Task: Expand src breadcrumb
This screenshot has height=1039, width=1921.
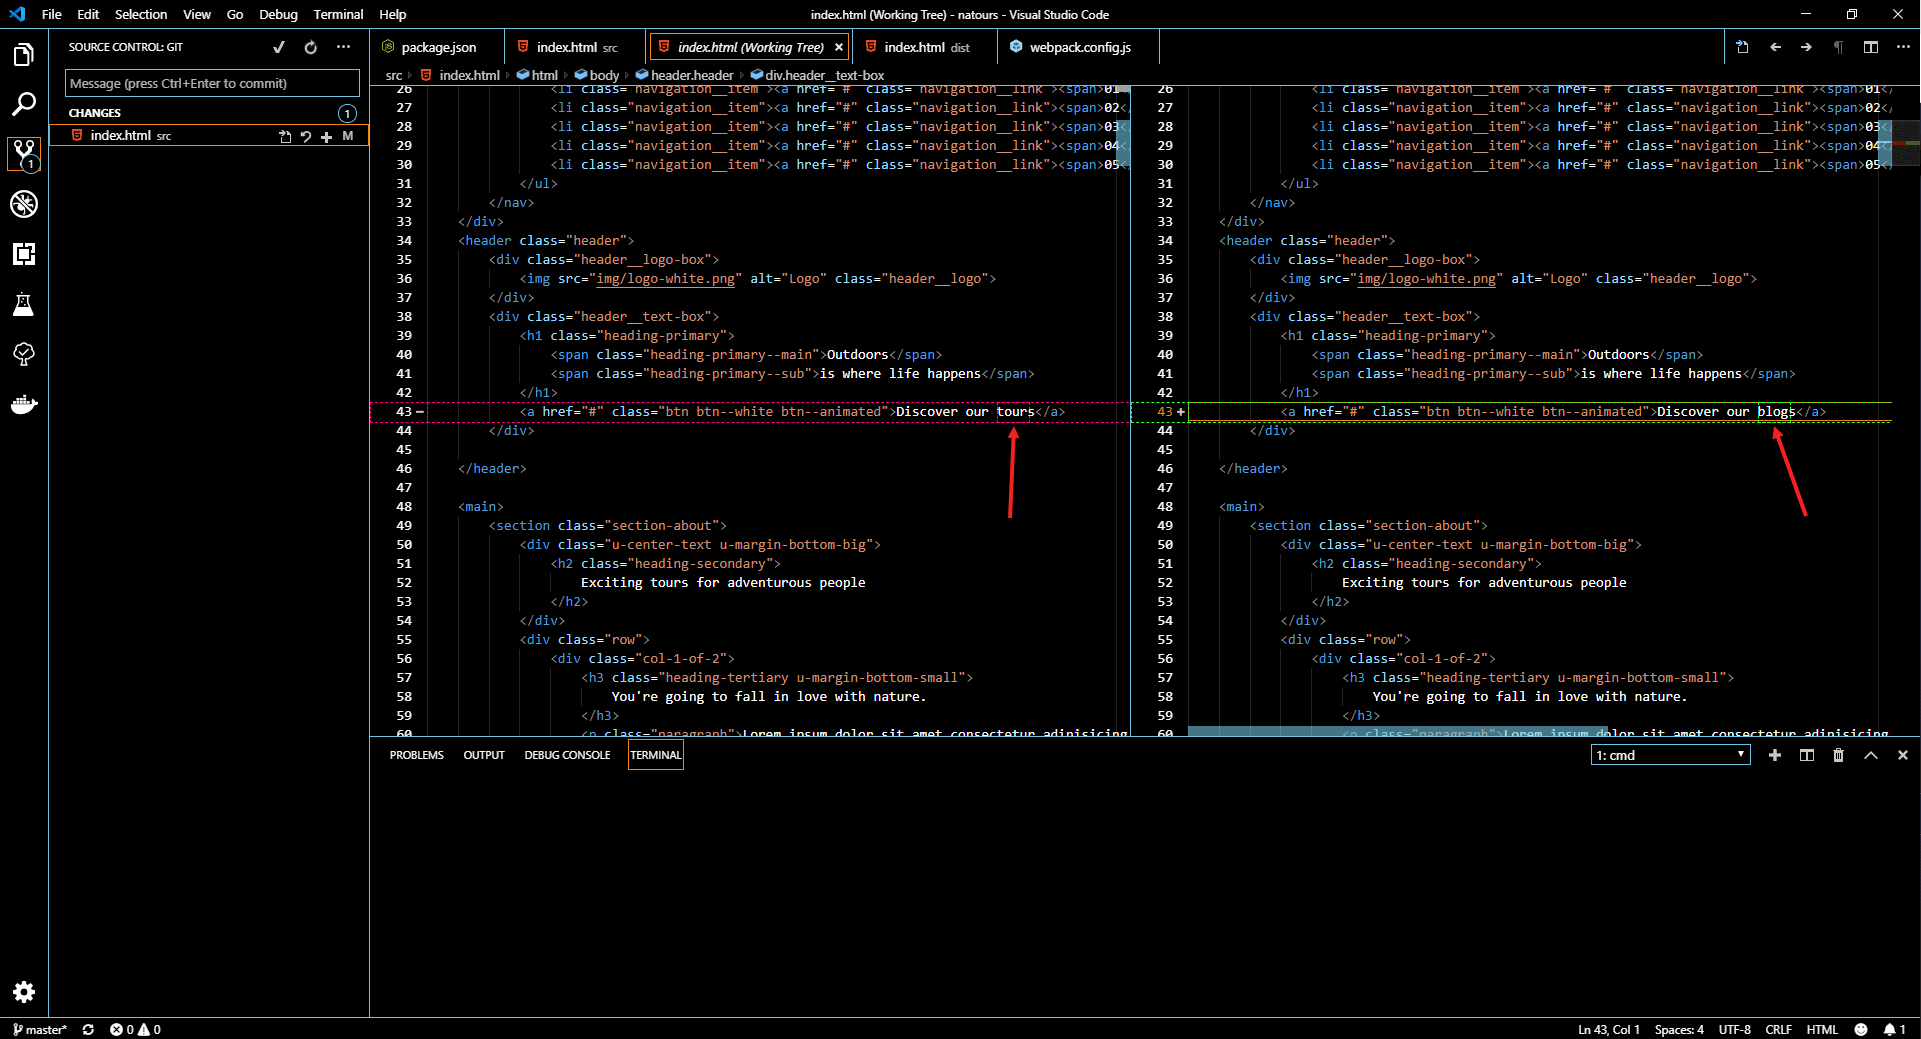Action: tap(394, 75)
